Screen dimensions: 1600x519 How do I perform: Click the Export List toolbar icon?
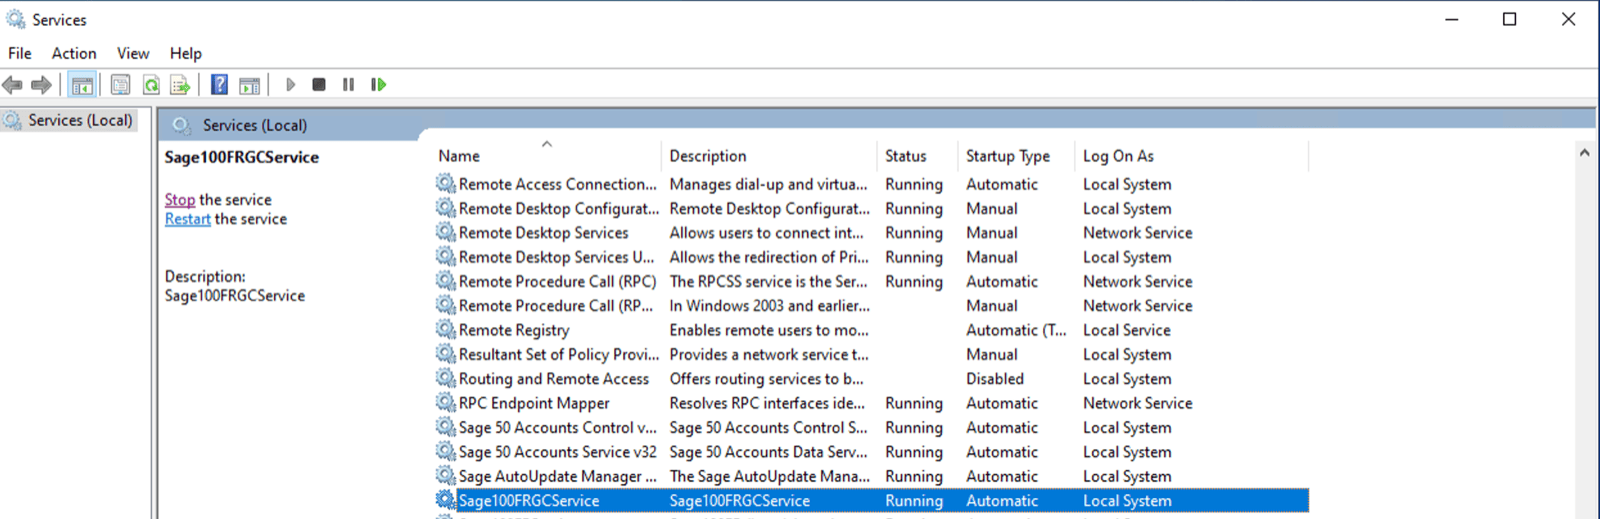[x=180, y=85]
